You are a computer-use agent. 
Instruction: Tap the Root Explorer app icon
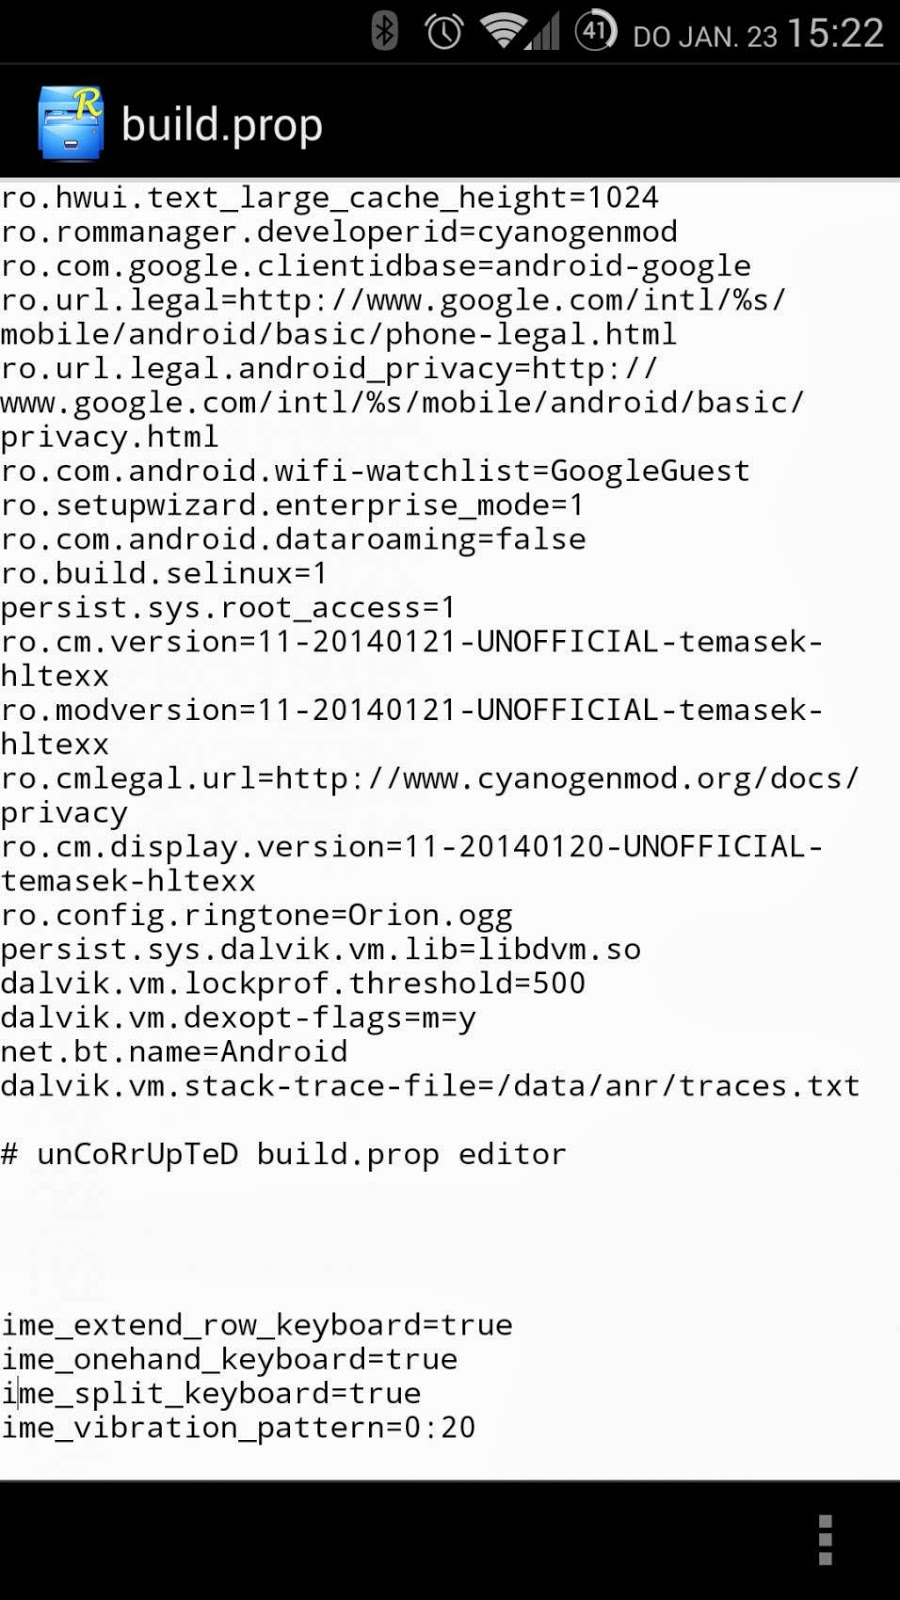(x=70, y=124)
